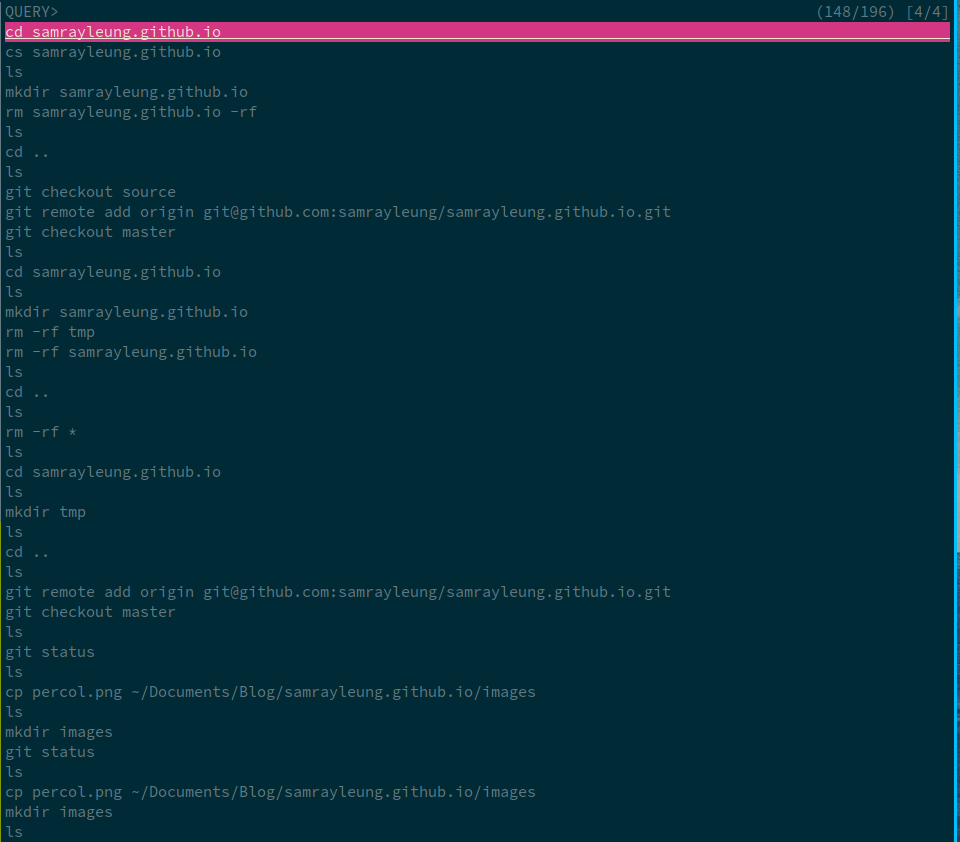Select the upper git status entry
The height and width of the screenshot is (842, 960).
click(x=50, y=652)
